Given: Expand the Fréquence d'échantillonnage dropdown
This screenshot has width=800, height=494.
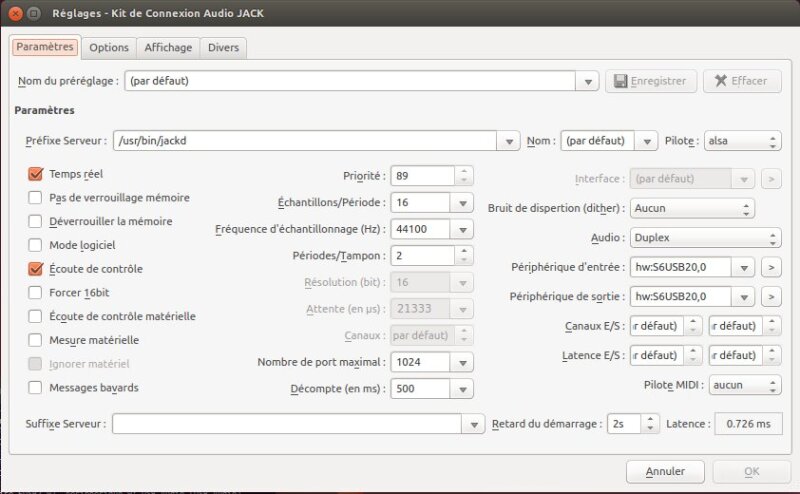Looking at the screenshot, I should point(462,229).
